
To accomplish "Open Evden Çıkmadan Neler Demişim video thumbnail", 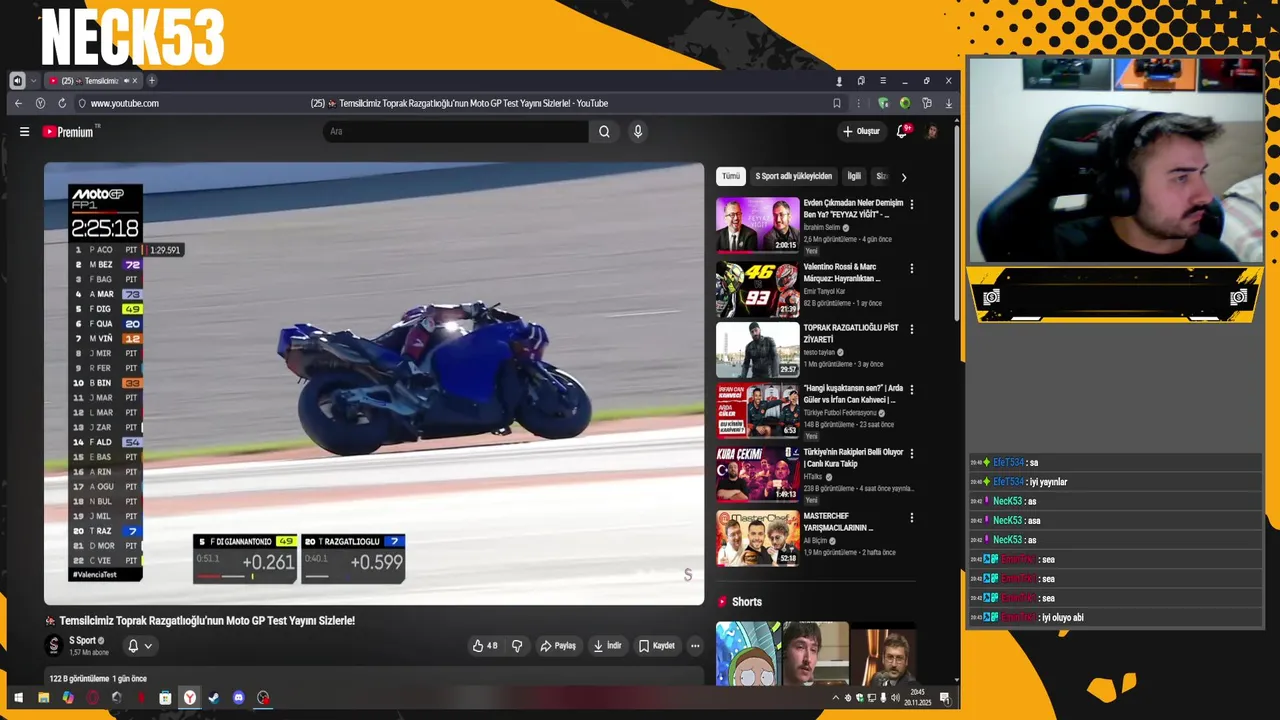I will pos(757,224).
